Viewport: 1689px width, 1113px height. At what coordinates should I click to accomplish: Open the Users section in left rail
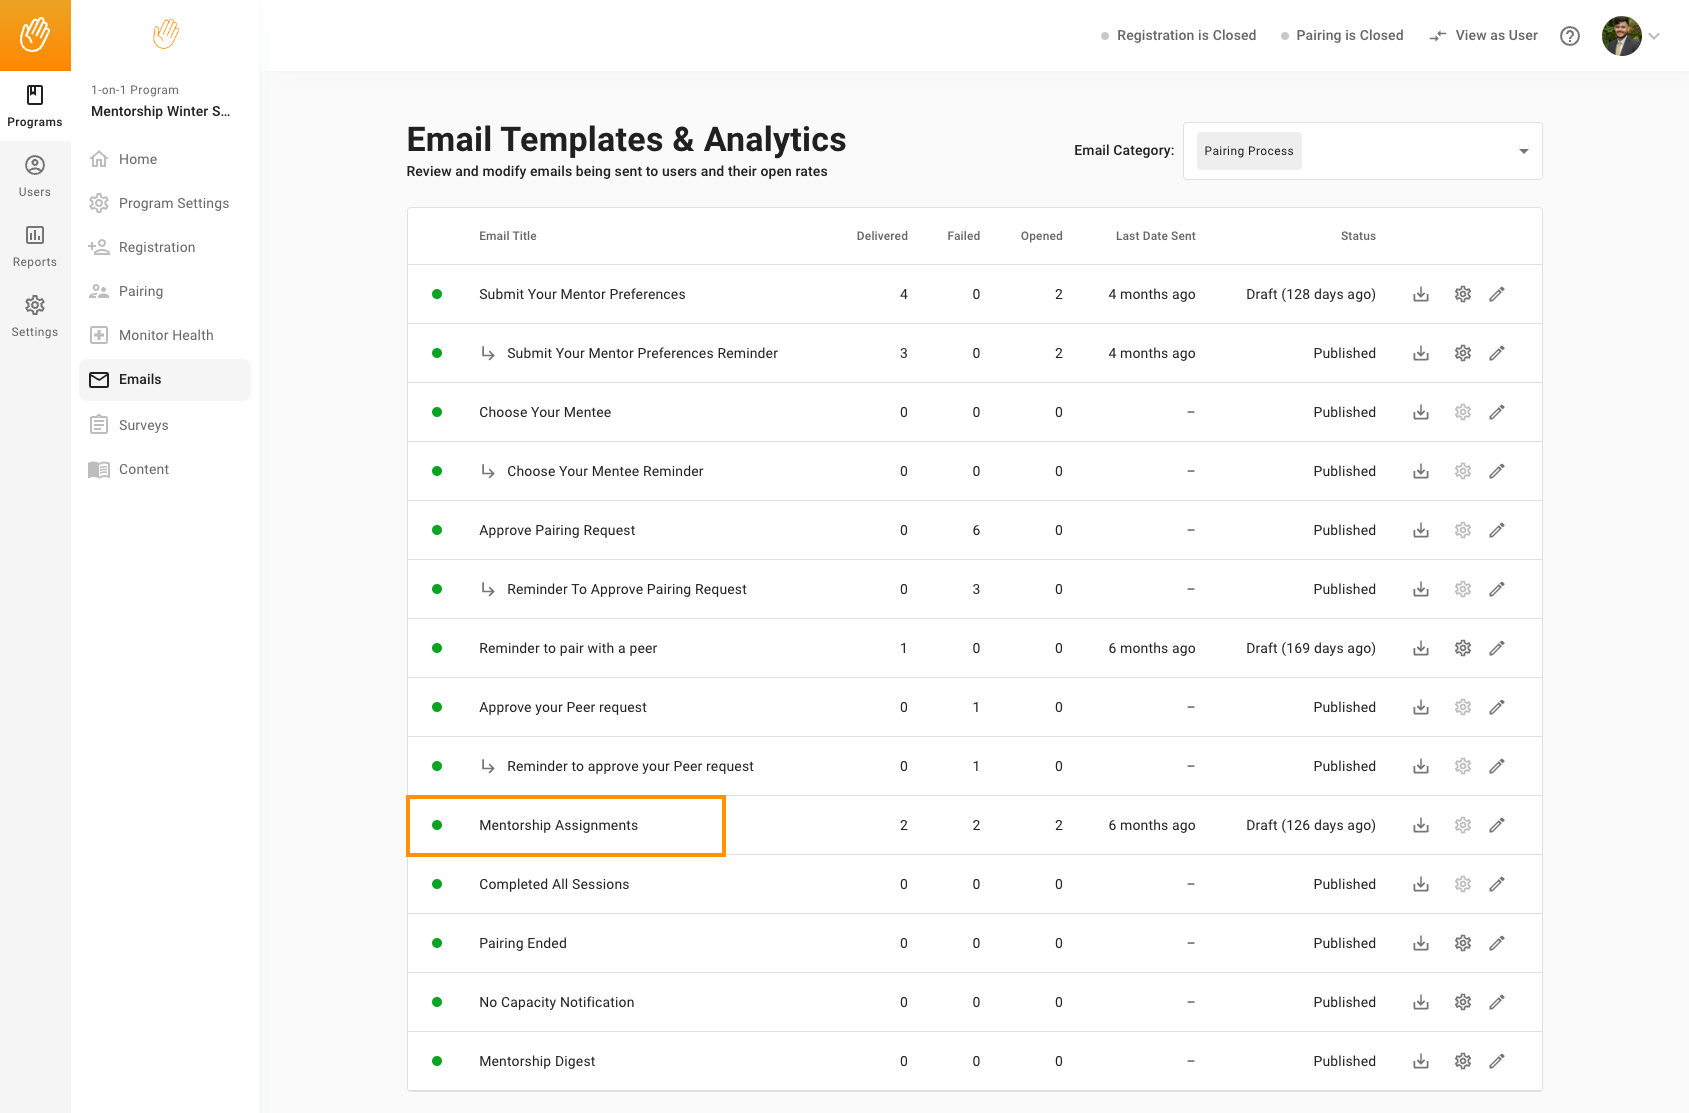(x=35, y=176)
